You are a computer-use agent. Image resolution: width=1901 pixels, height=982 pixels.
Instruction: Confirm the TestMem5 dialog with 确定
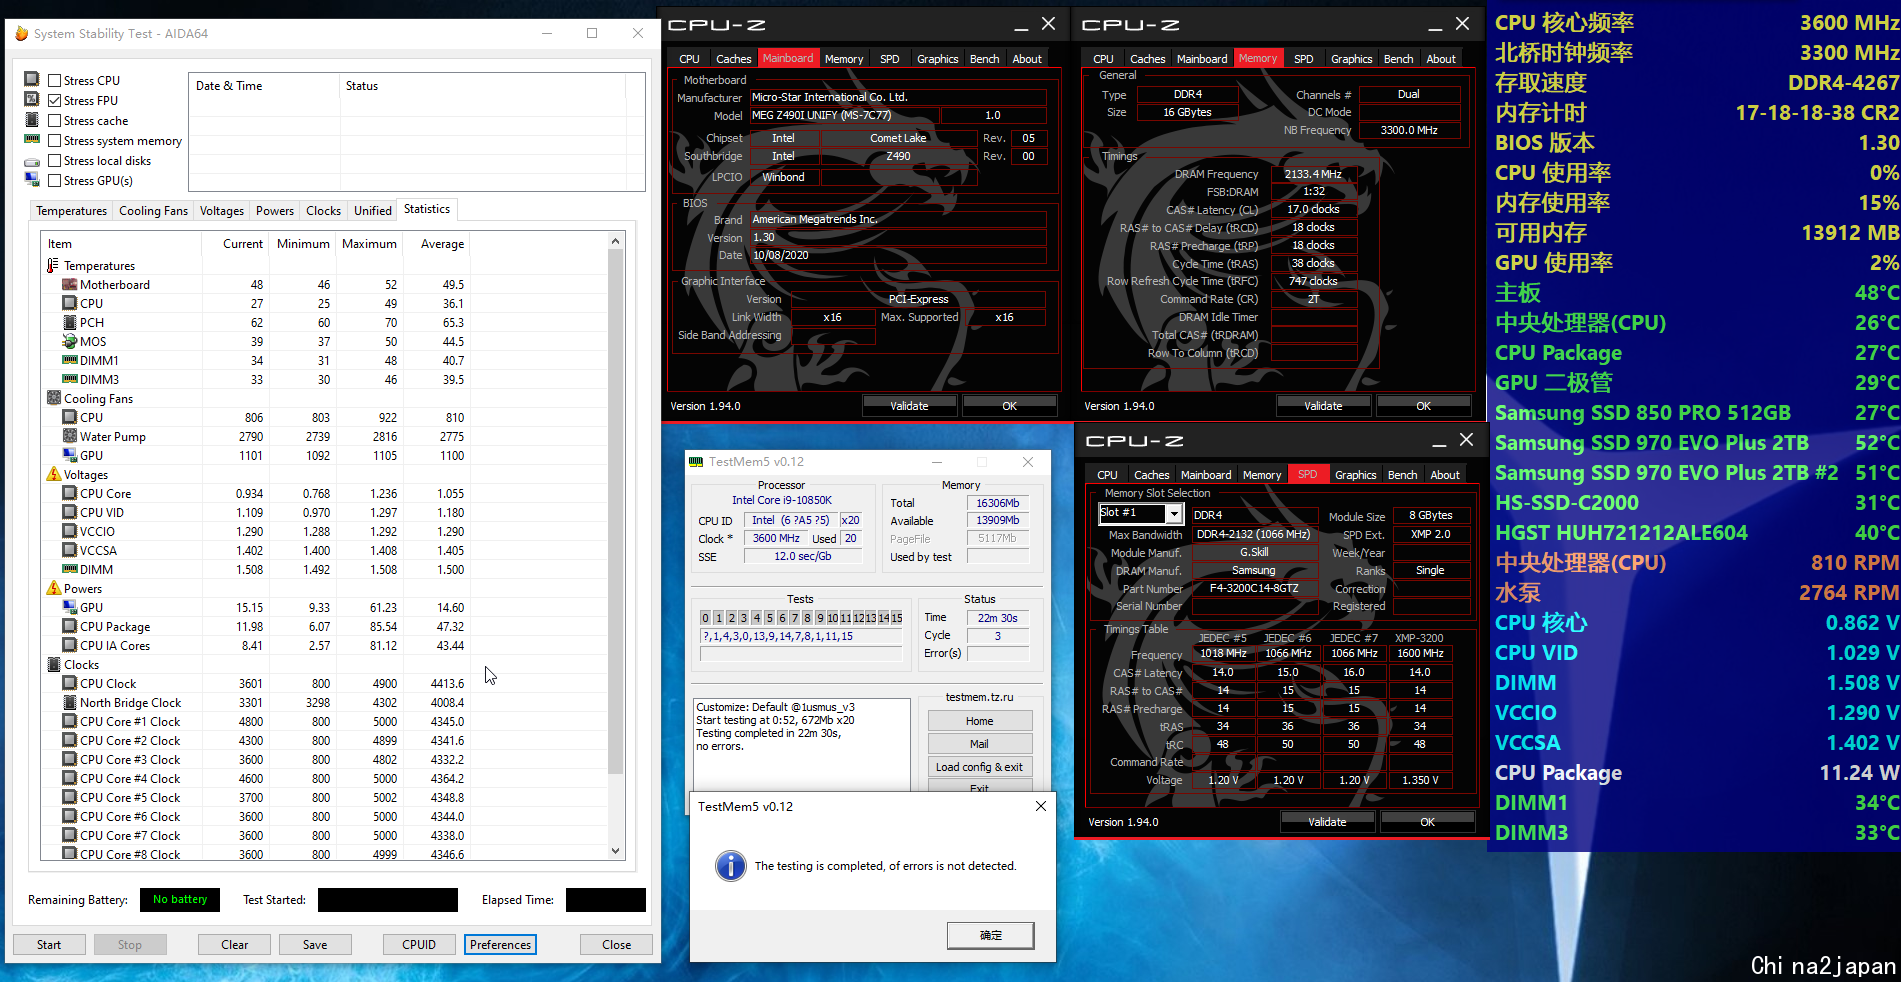pos(991,935)
